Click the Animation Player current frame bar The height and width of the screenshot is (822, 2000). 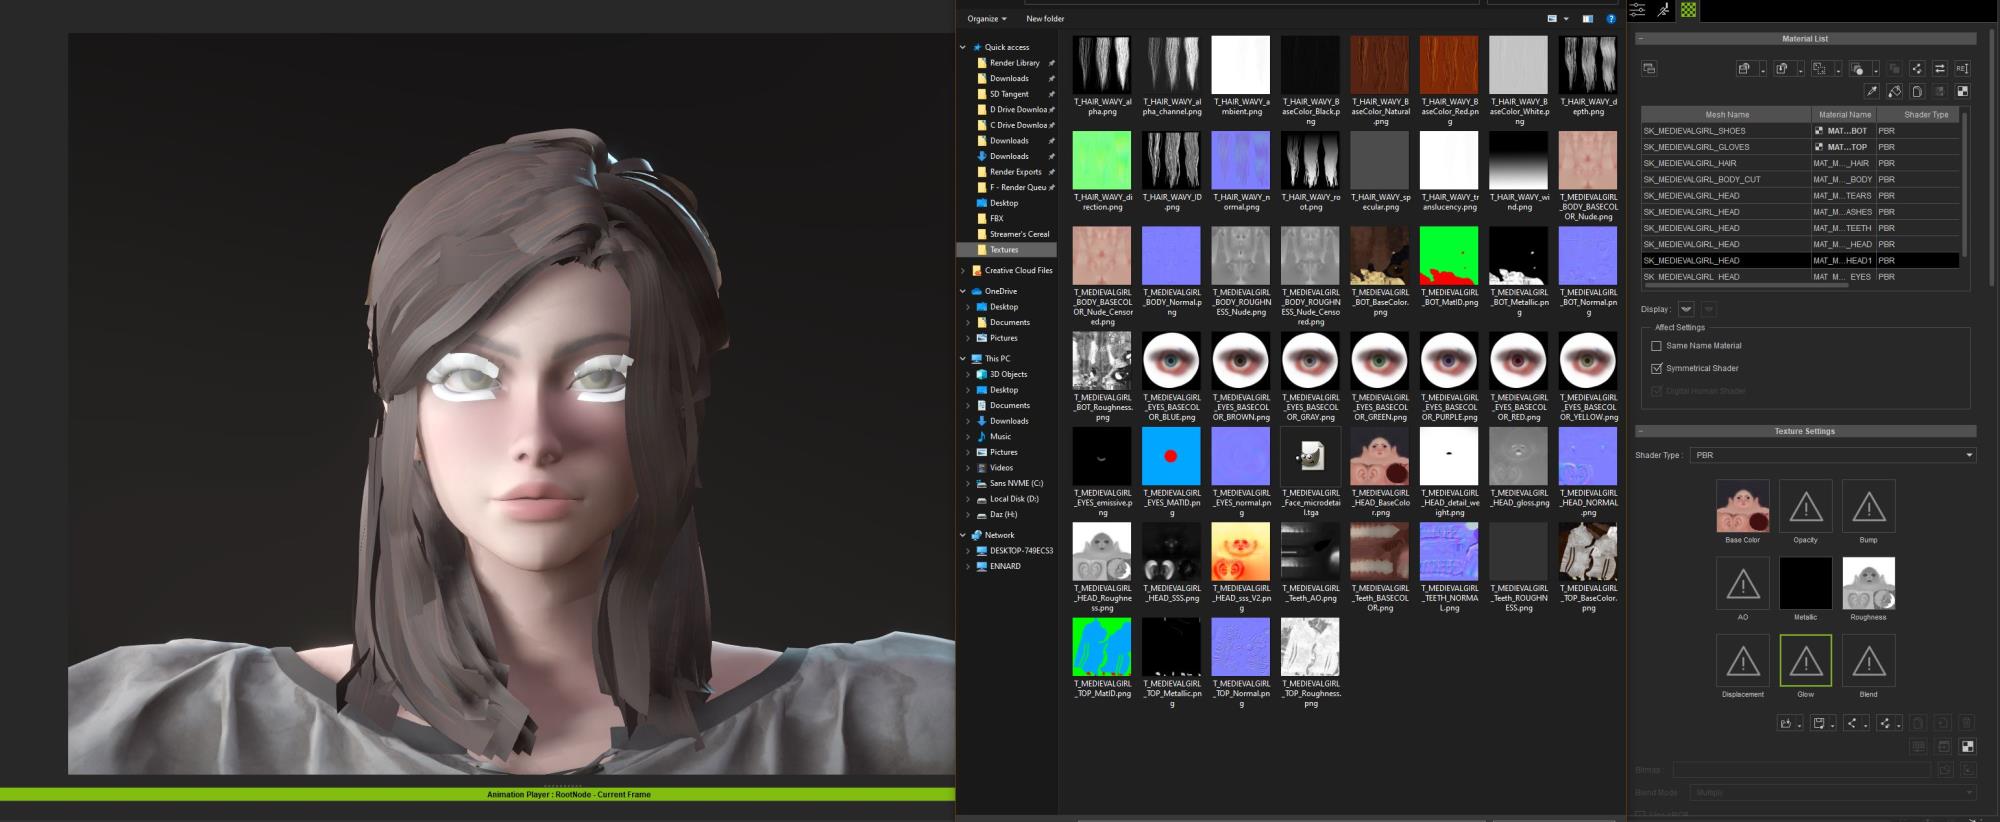coord(477,795)
